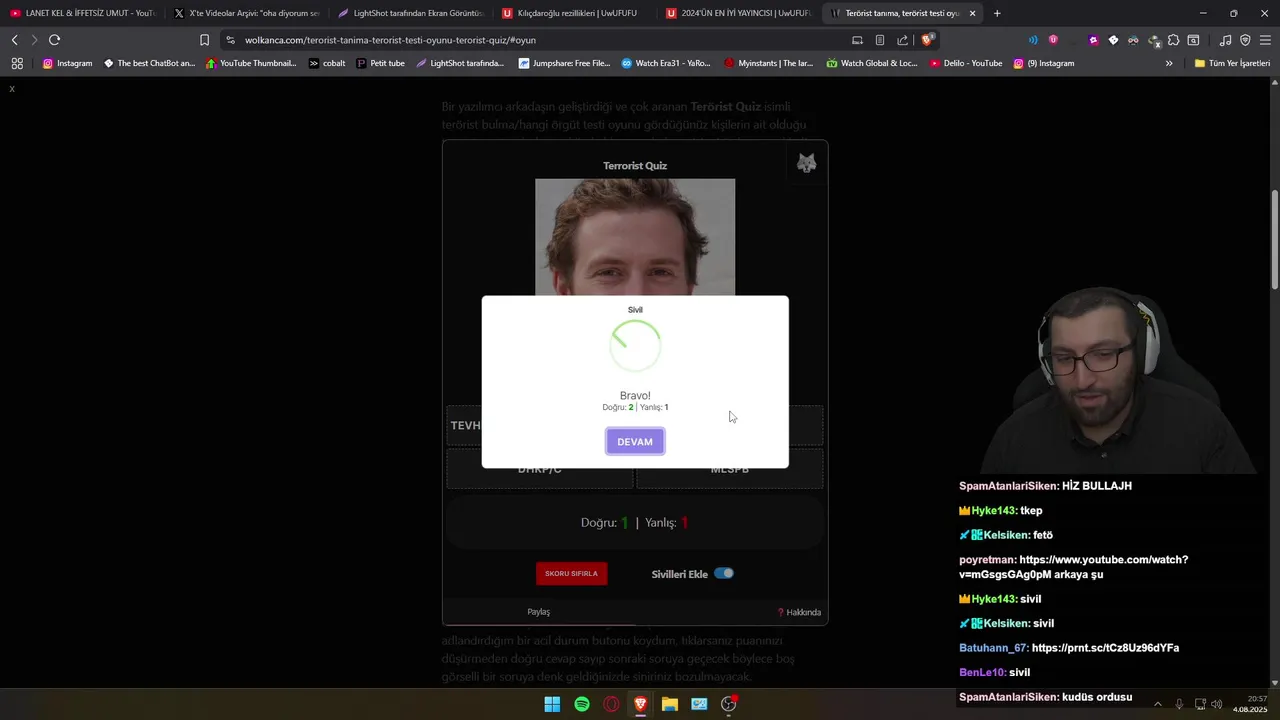The width and height of the screenshot is (1280, 720).
Task: Switch to 2024'ÜN EN İYİ YAYINCISI tab
Action: (x=738, y=13)
